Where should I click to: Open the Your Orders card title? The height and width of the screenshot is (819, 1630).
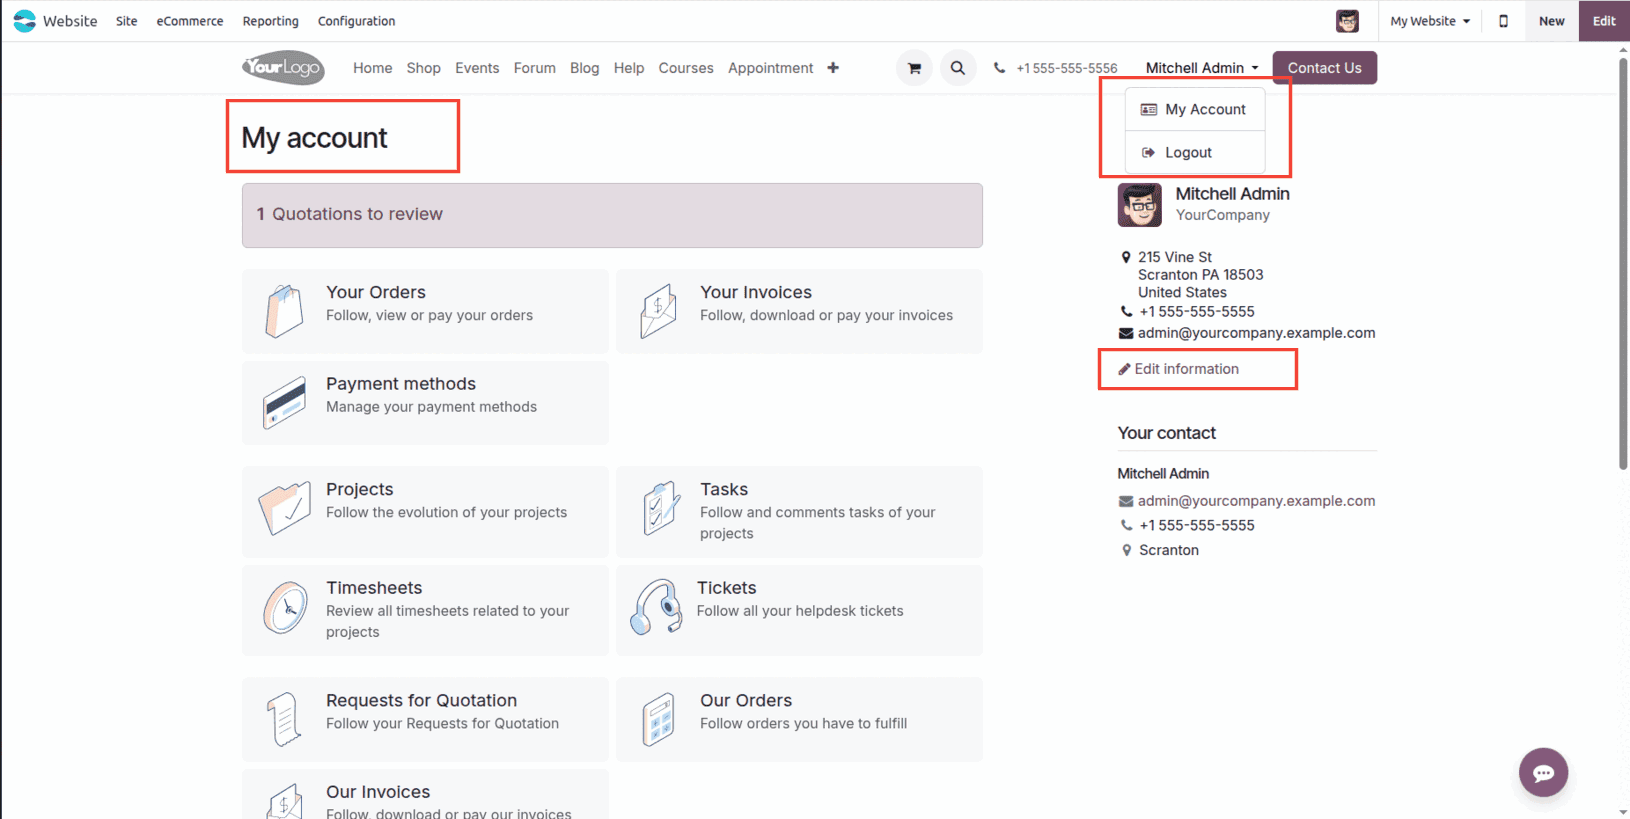pos(376,292)
